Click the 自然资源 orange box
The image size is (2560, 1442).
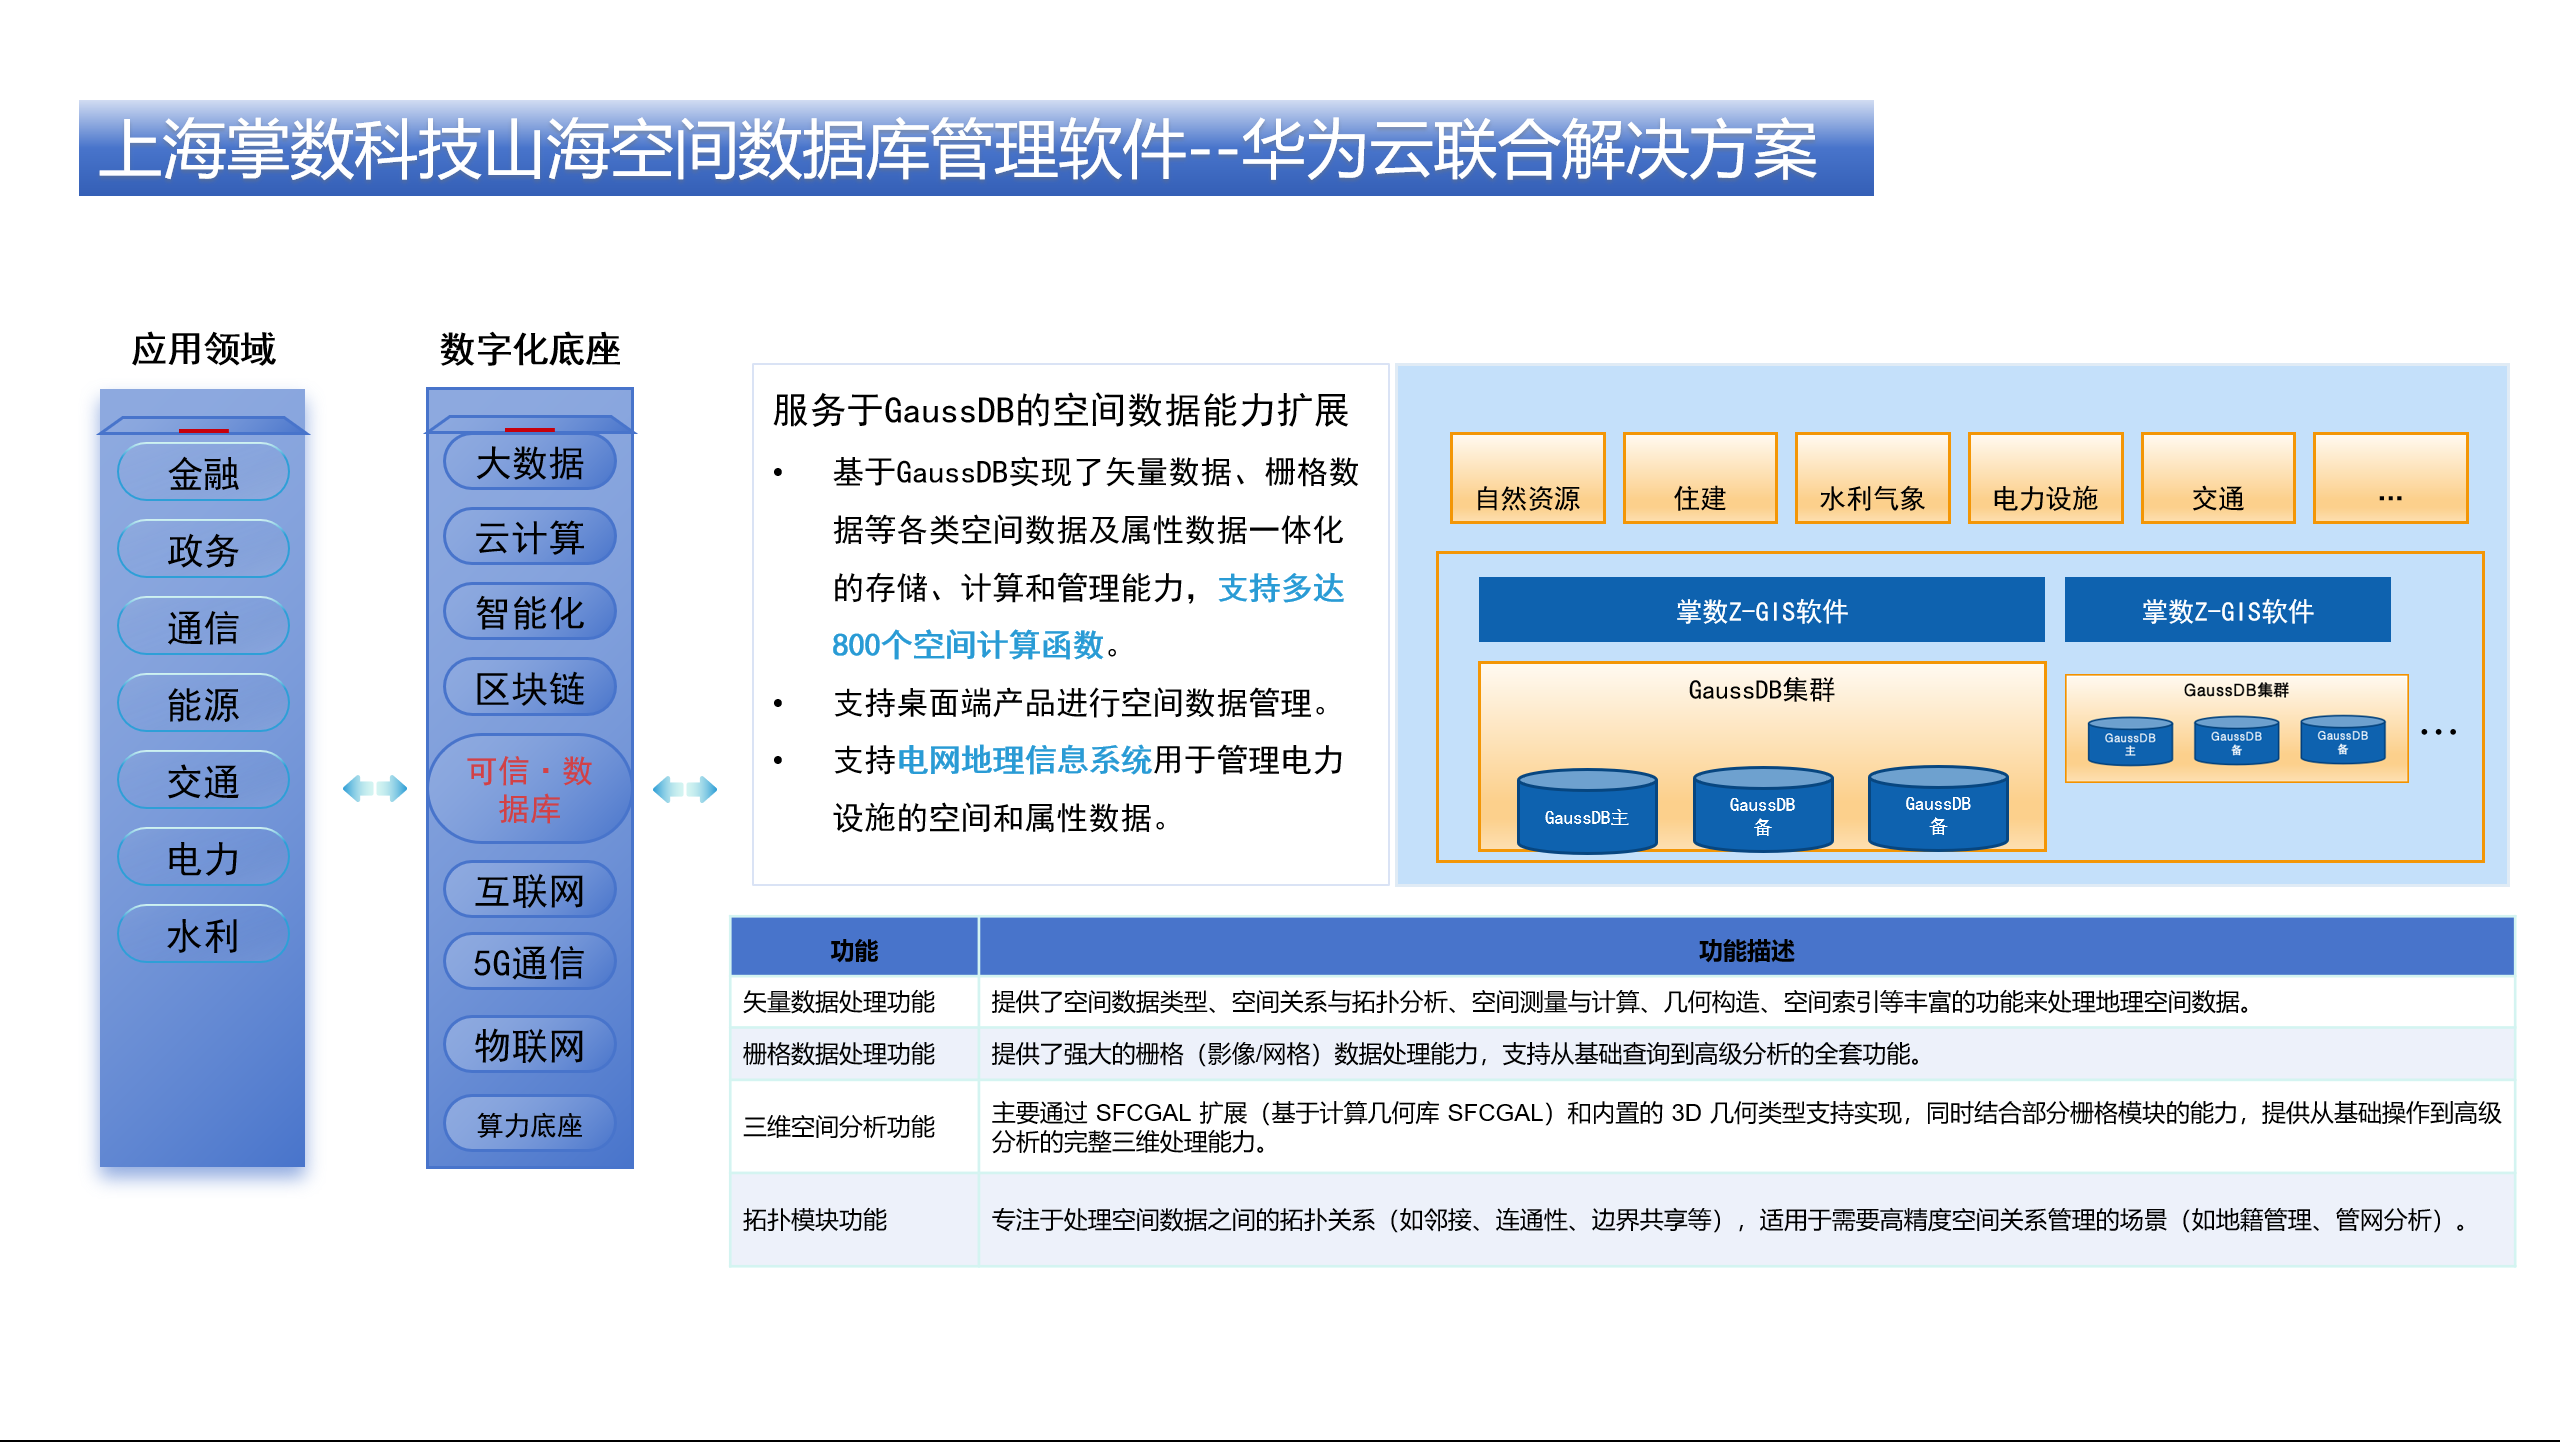coord(1527,479)
